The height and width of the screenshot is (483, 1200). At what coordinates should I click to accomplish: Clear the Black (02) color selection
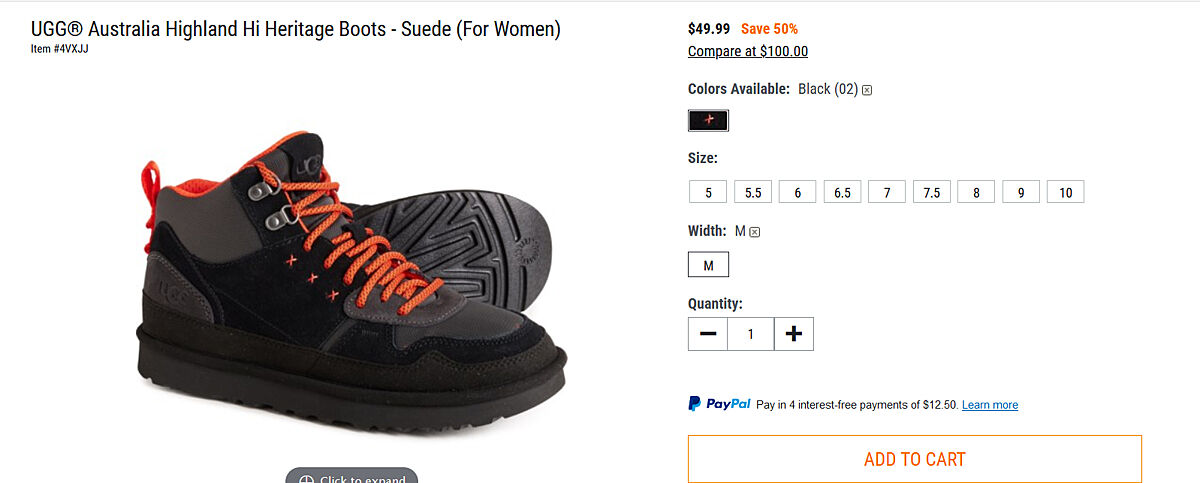click(x=867, y=90)
